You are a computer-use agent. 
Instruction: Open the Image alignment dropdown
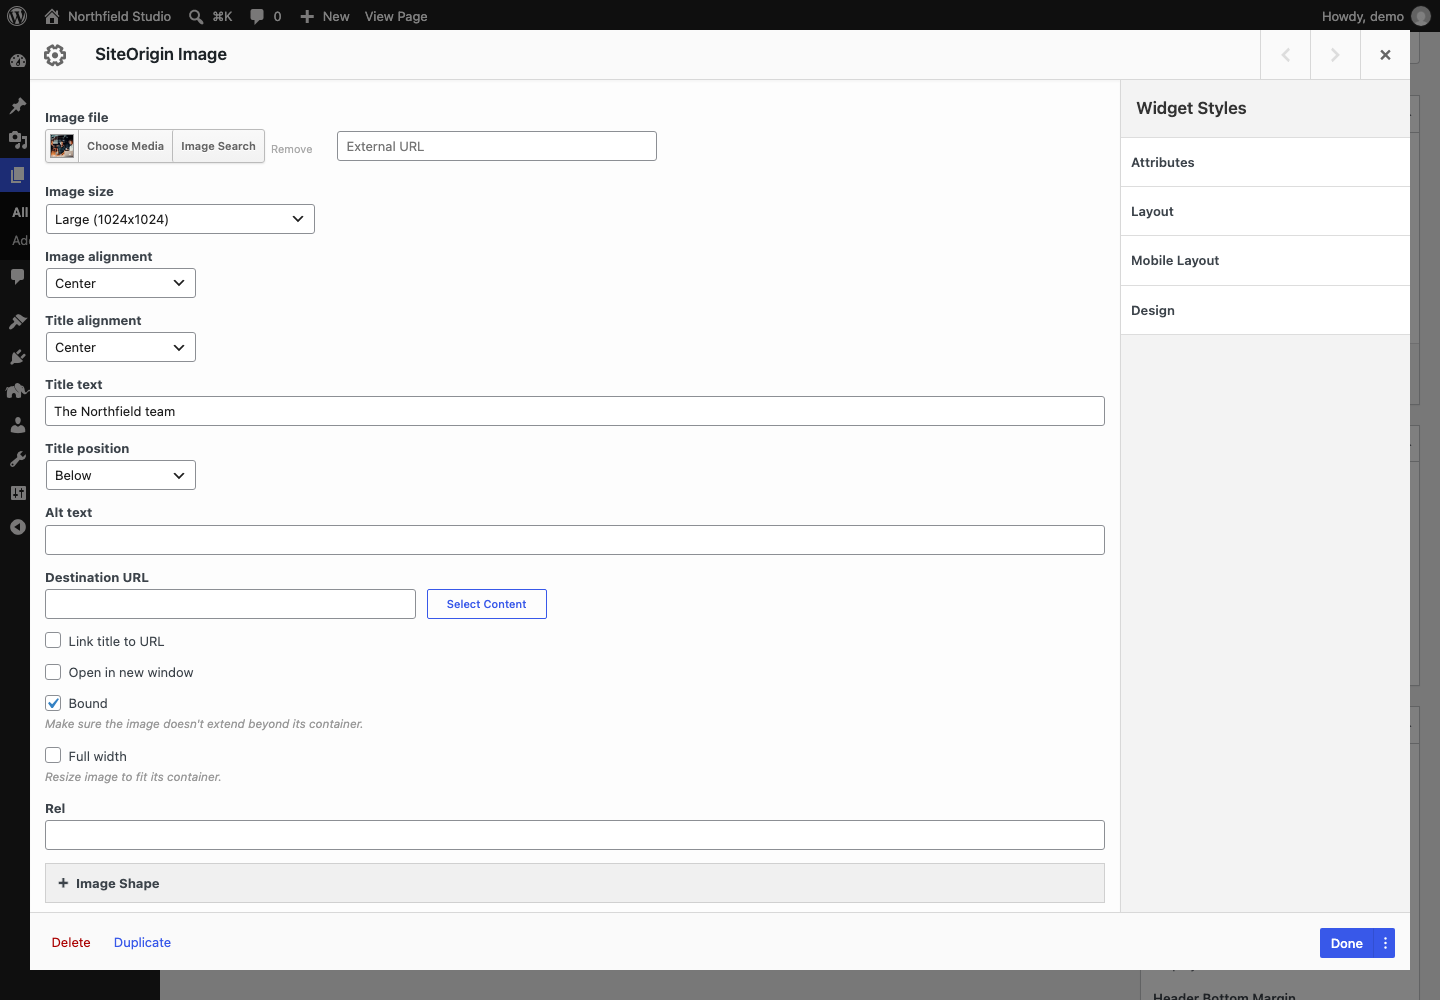tap(121, 283)
